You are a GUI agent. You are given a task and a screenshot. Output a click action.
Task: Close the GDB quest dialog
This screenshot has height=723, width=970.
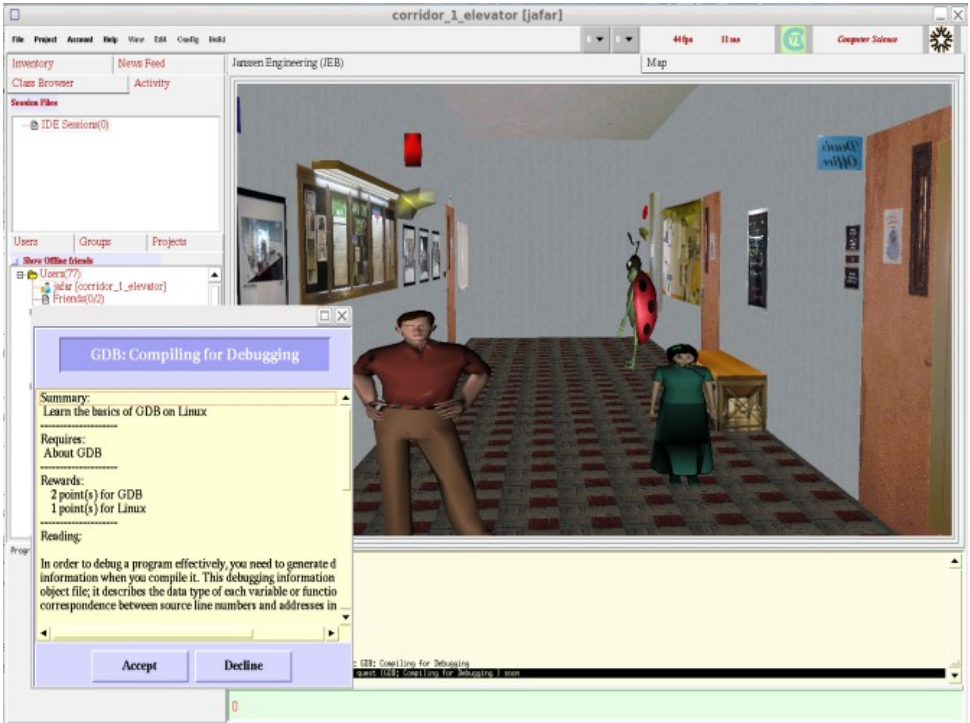[342, 315]
